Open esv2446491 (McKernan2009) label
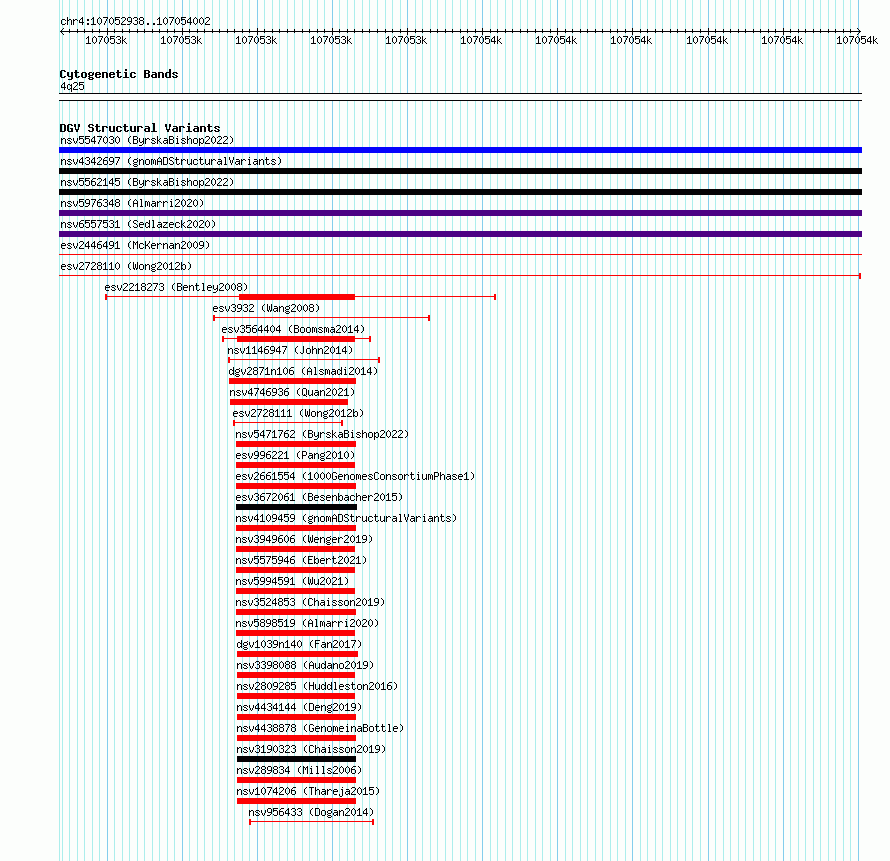This screenshot has height=861, width=890. click(135, 245)
